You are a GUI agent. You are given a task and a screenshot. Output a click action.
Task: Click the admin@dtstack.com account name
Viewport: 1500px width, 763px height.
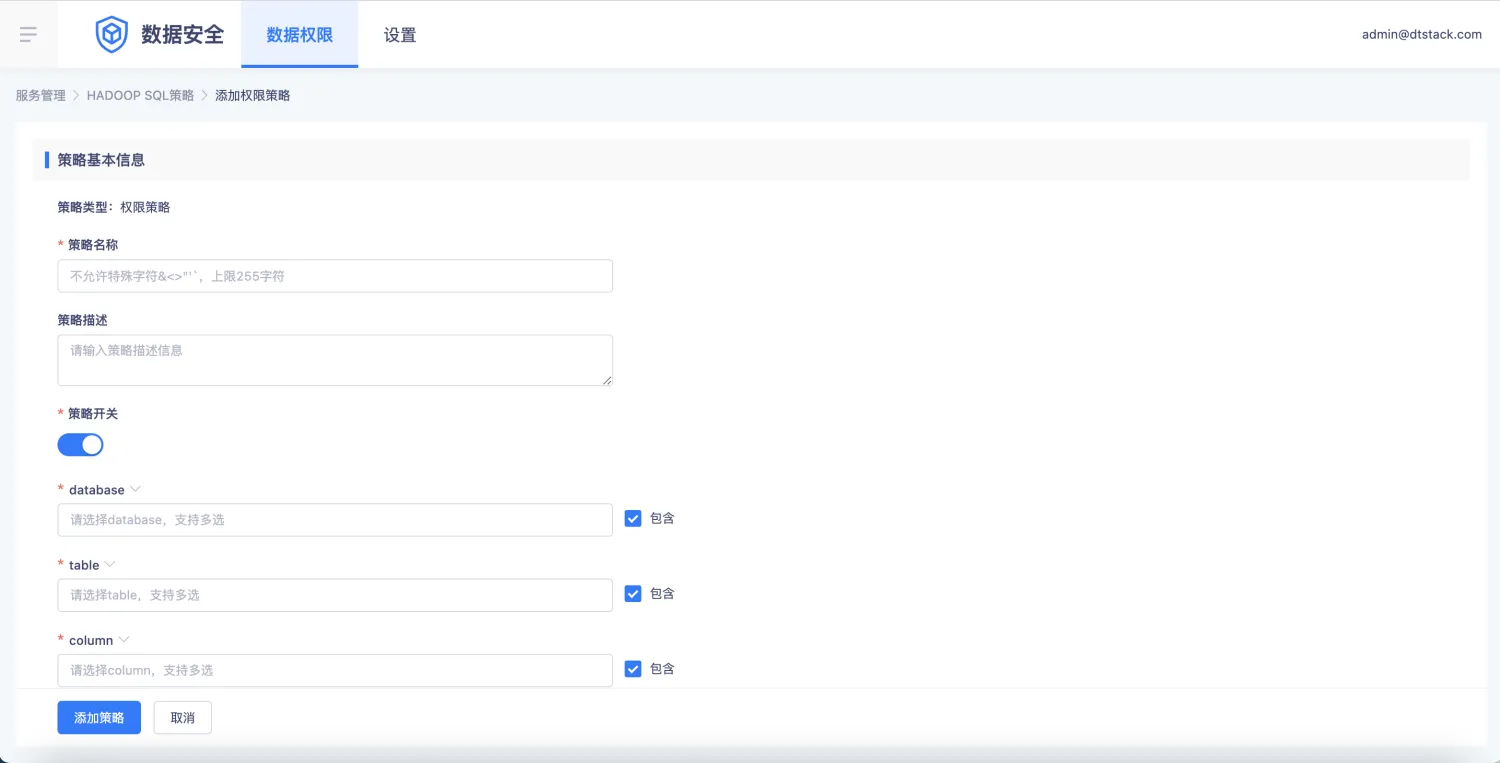tap(1421, 34)
